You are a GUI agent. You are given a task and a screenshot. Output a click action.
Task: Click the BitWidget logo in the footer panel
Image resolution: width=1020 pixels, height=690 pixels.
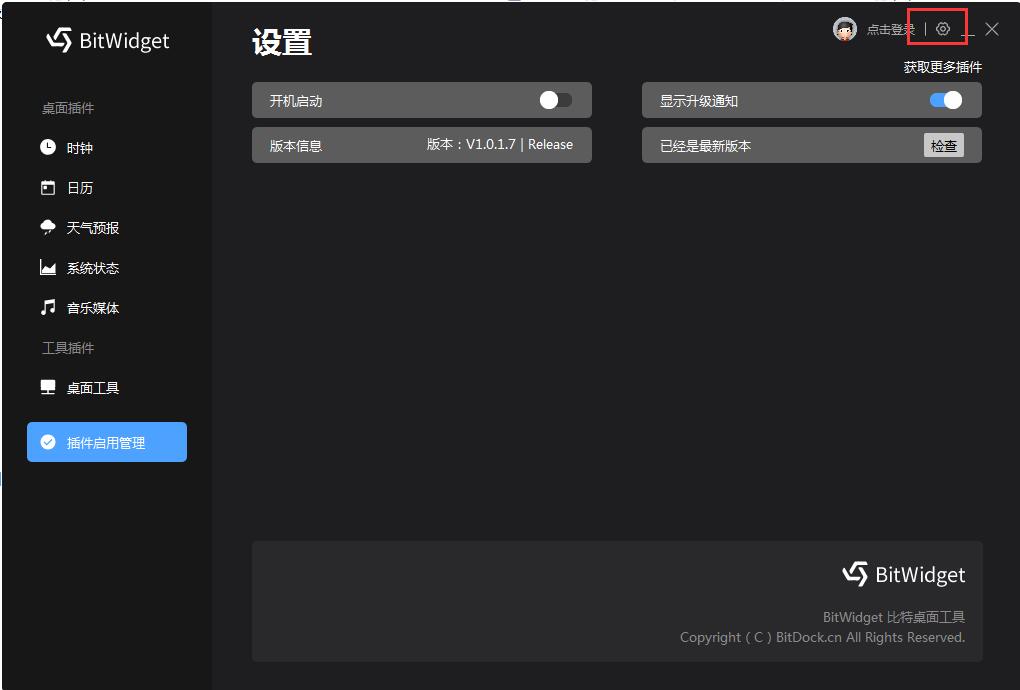coord(904,574)
